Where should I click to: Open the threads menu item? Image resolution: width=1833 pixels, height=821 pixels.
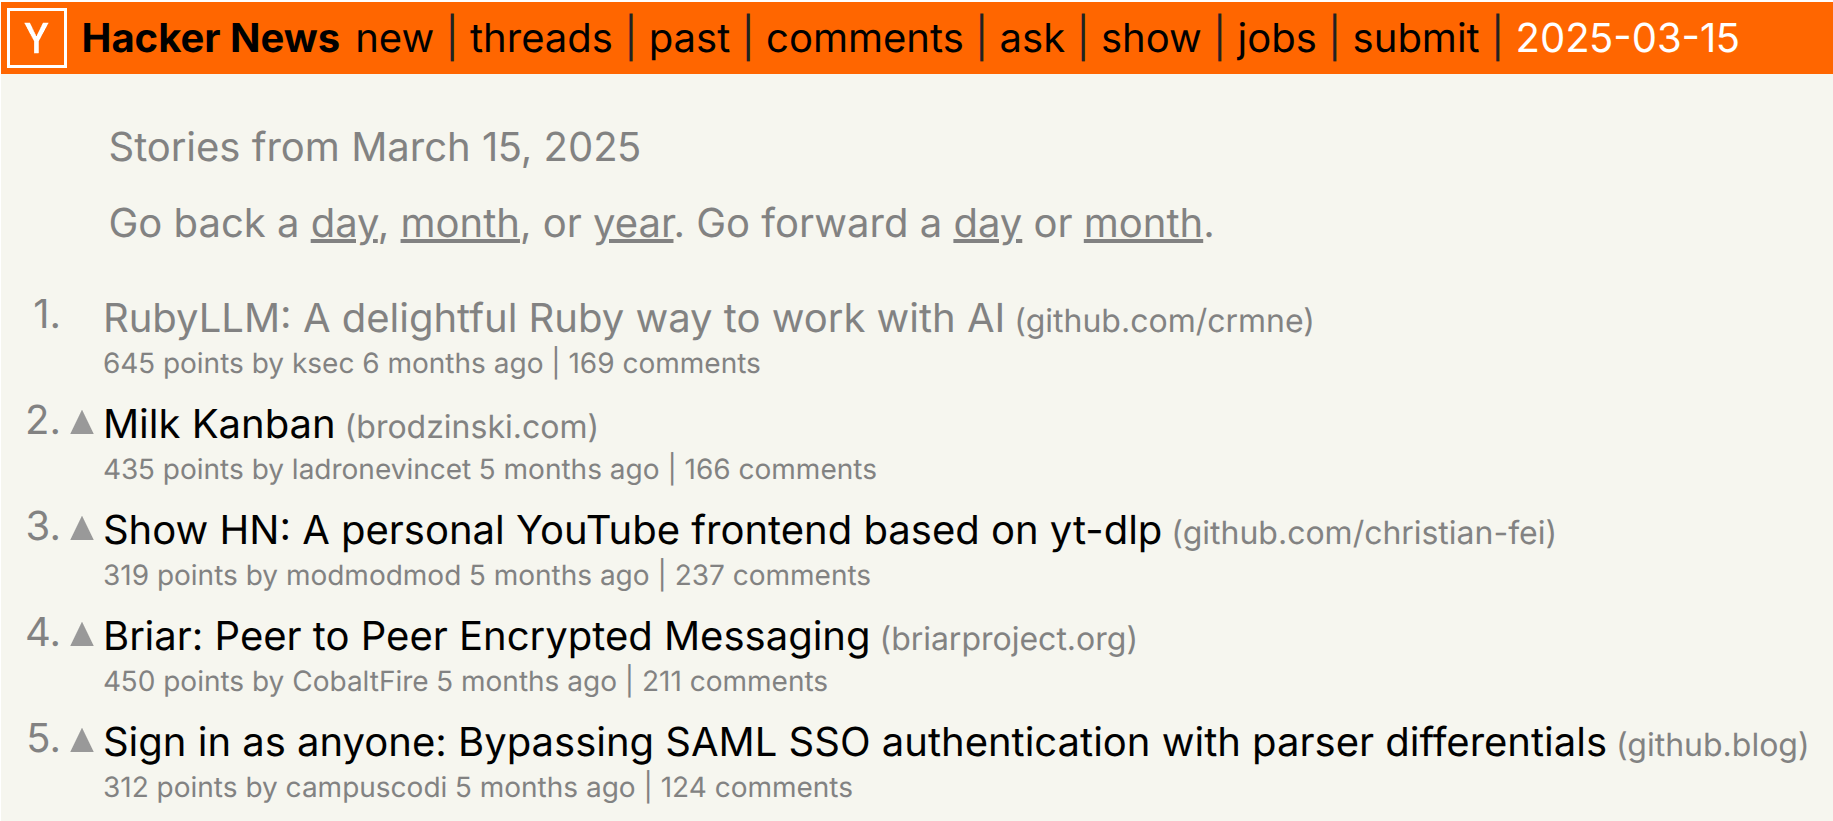point(541,38)
